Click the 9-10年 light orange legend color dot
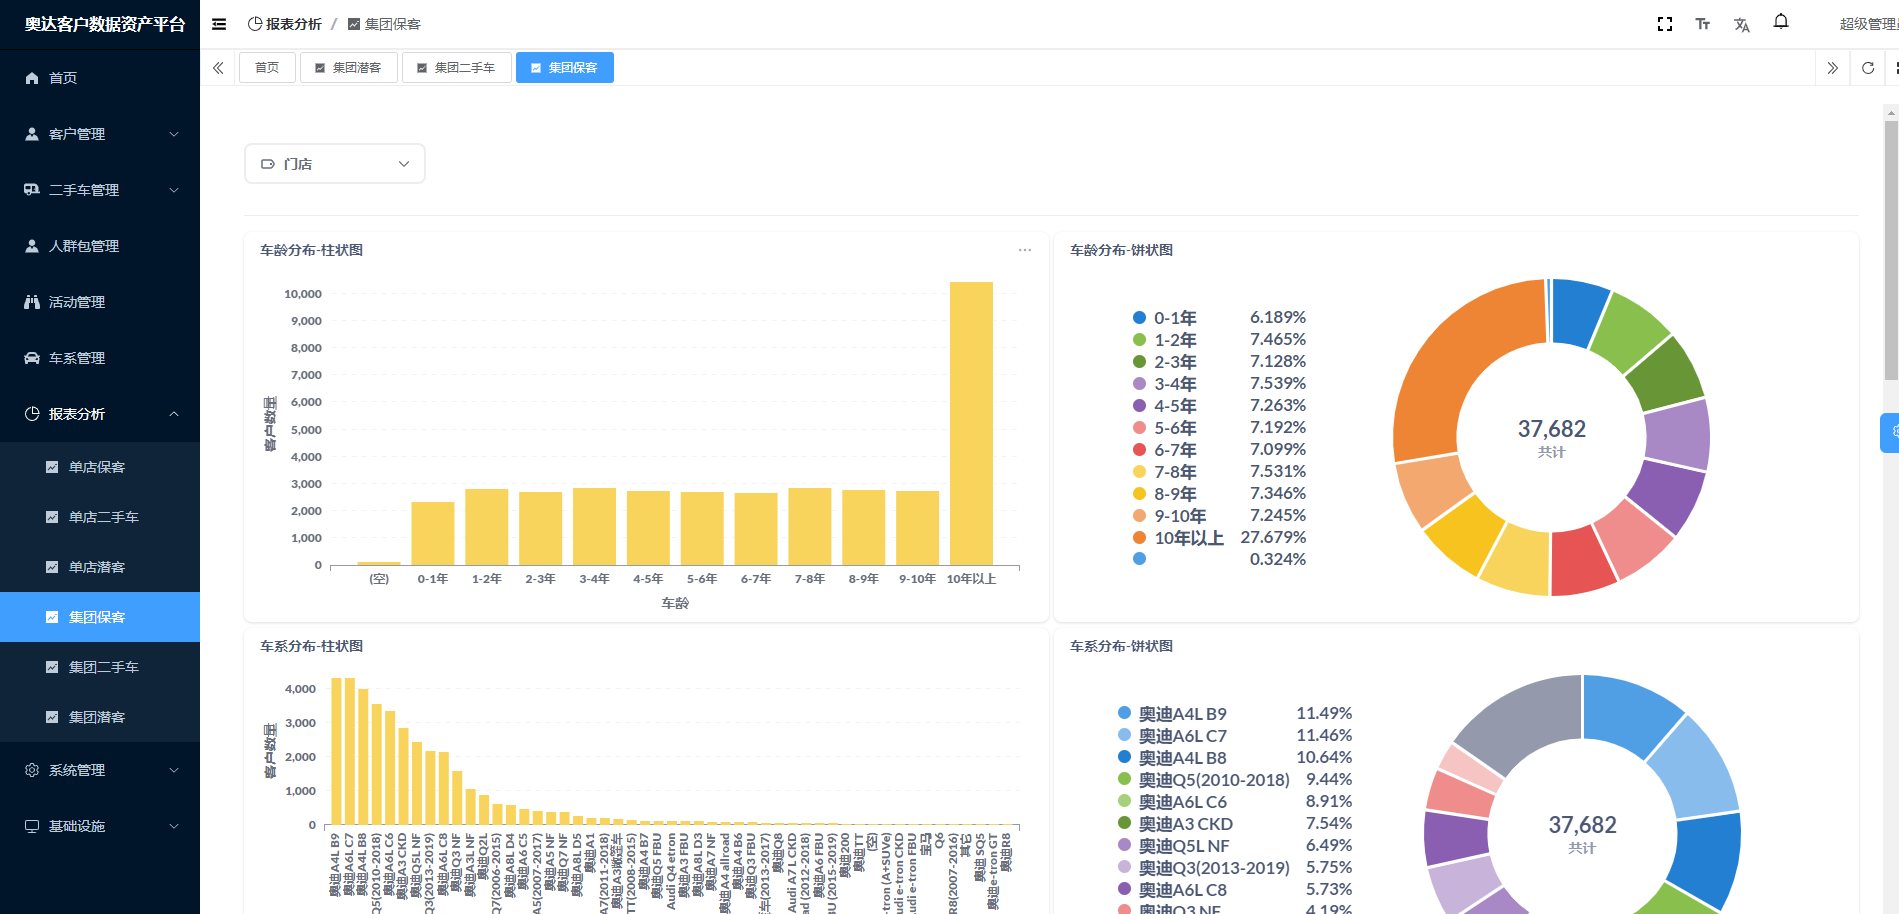The height and width of the screenshot is (914, 1899). coord(1139,516)
